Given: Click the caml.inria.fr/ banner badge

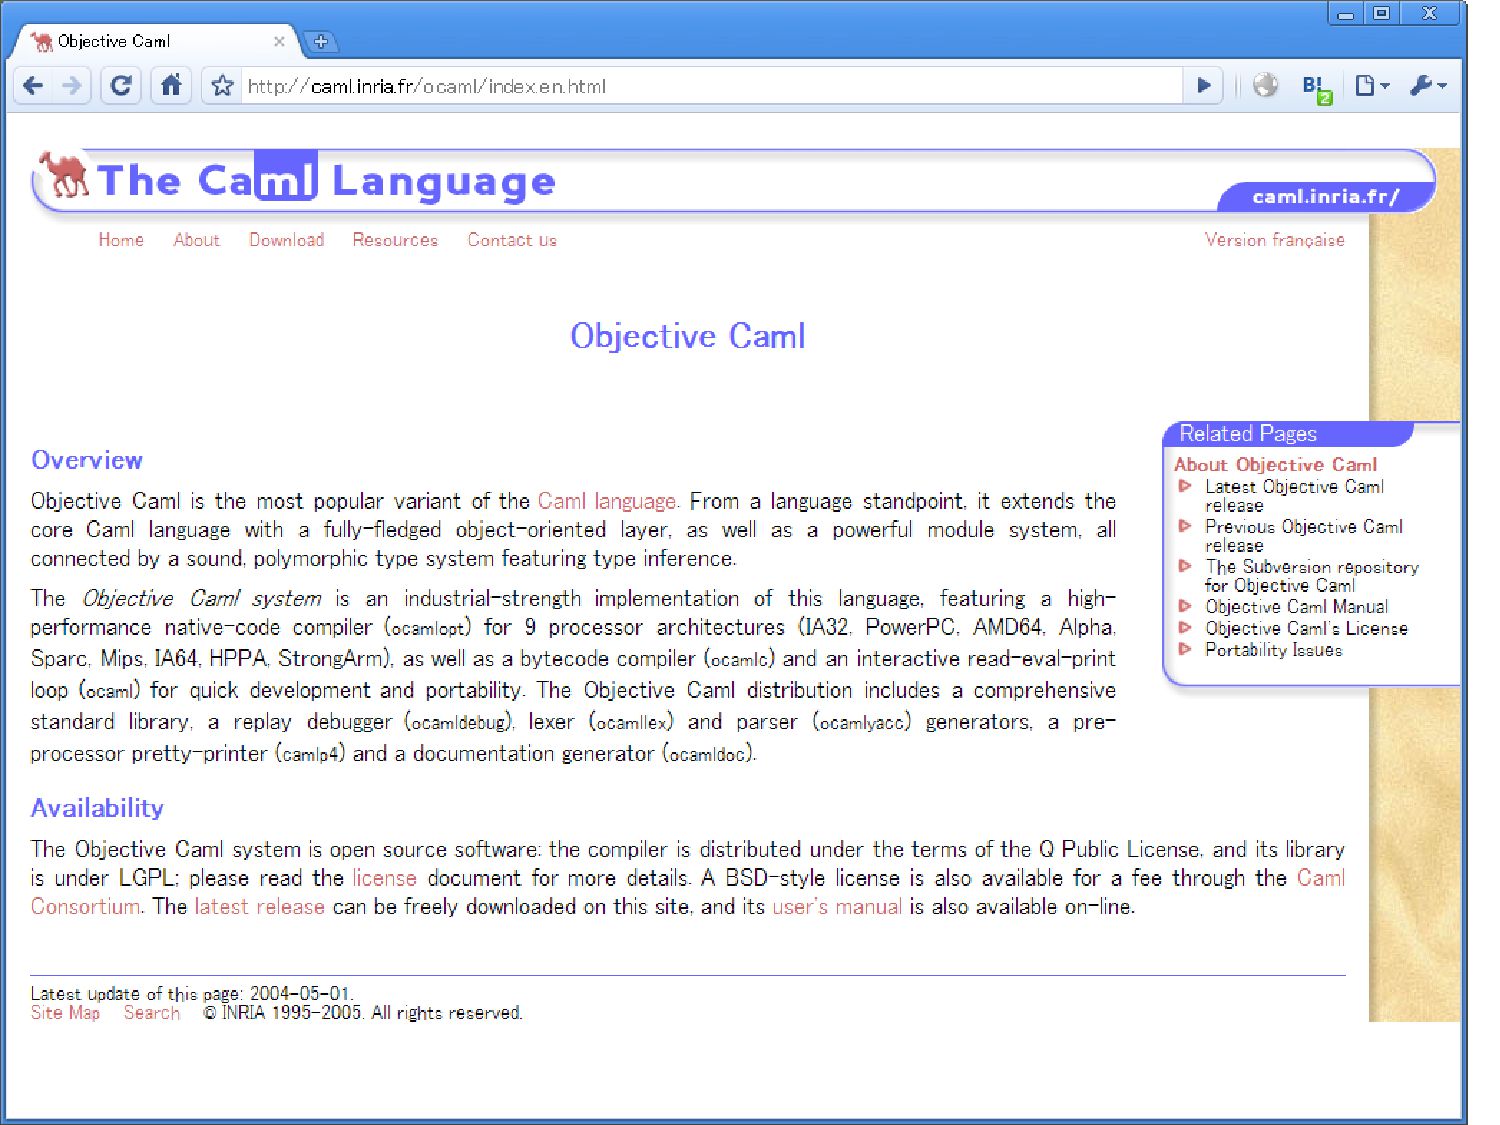Looking at the screenshot, I should pos(1325,197).
